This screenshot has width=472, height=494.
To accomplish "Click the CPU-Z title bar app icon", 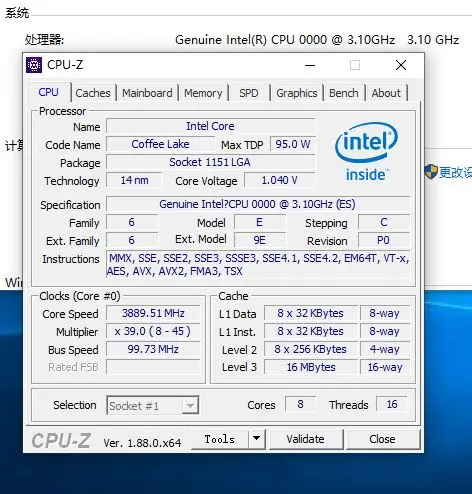I will (x=34, y=65).
